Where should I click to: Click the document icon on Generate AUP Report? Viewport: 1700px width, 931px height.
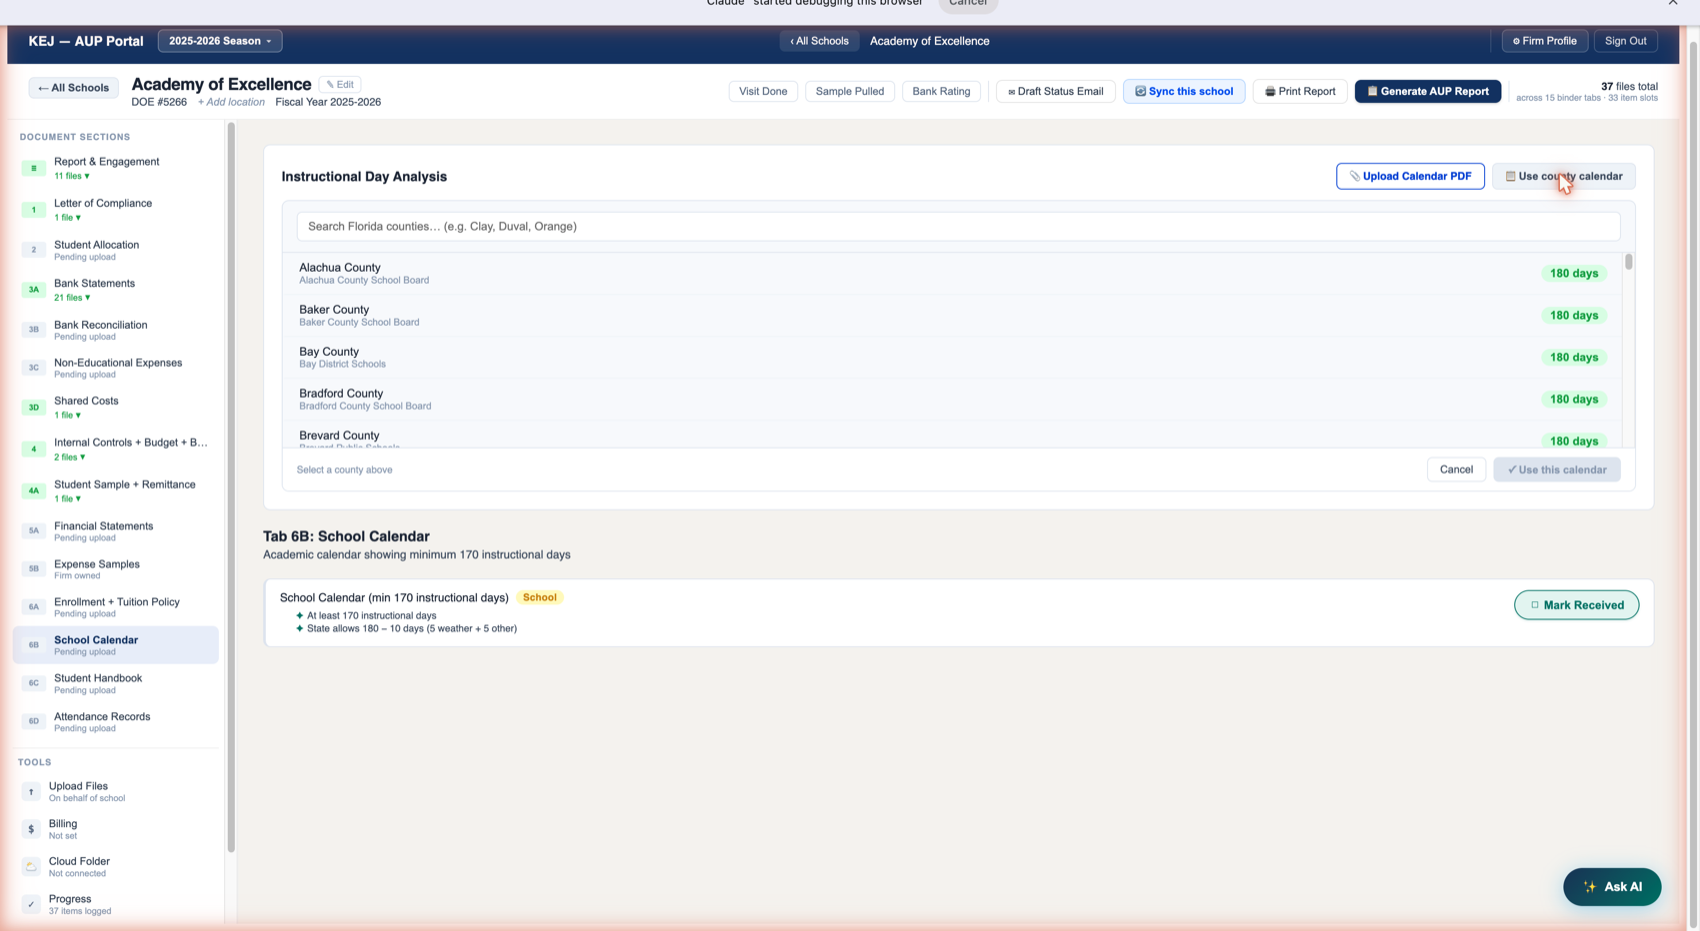coord(1372,91)
